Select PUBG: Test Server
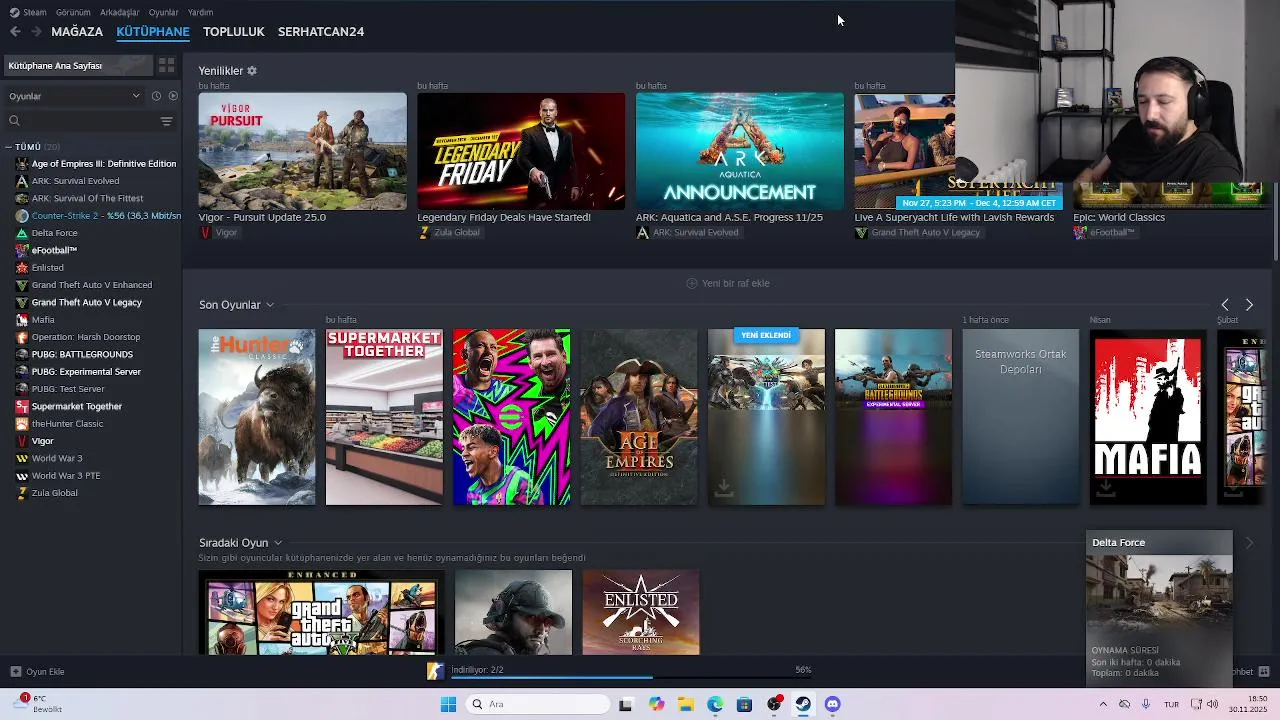 click(68, 389)
